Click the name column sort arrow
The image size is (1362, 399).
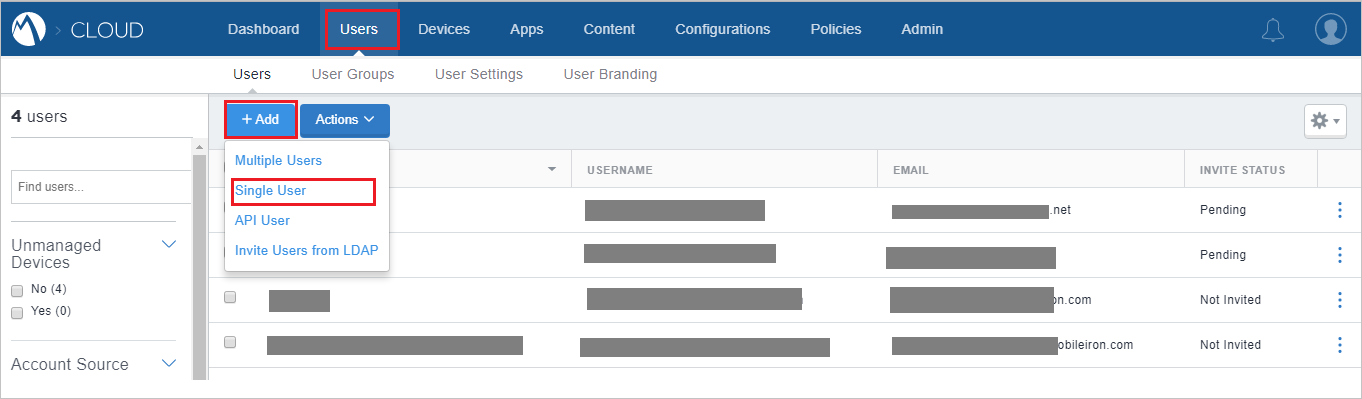tap(551, 169)
